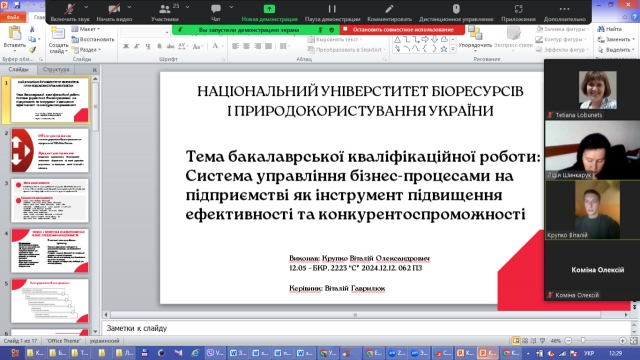Start a new screen share
The height and width of the screenshot is (360, 640).
tap(269, 12)
